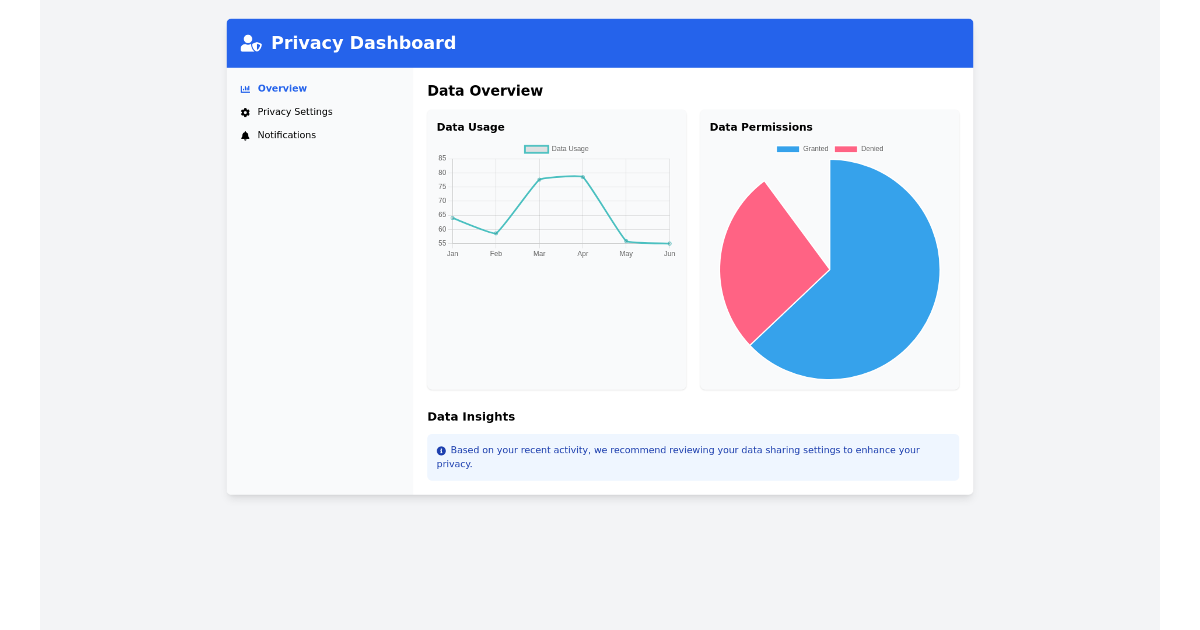Click the Apr data point on the usage line
This screenshot has height=630, width=1200.
(583, 177)
